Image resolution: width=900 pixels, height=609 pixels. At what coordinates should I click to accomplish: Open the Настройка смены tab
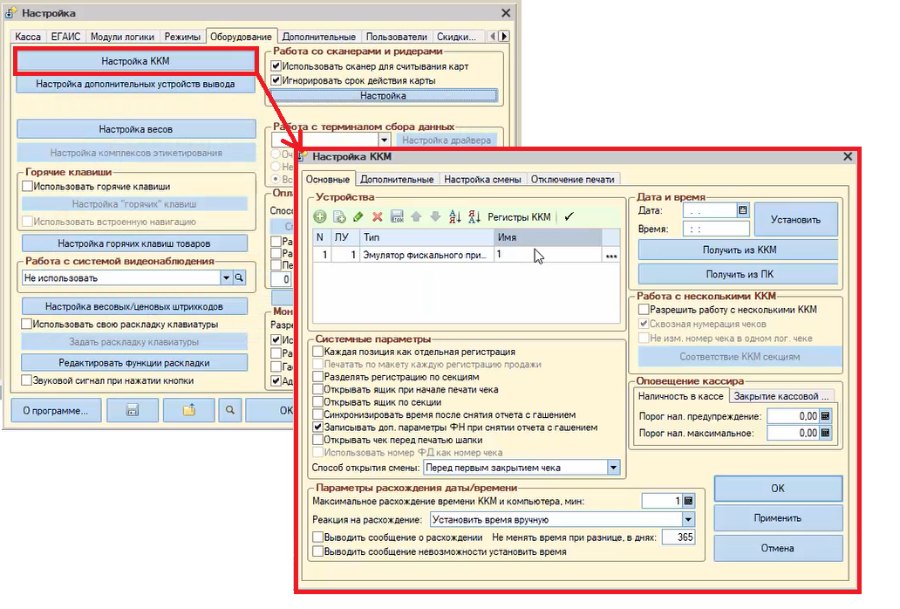click(483, 180)
